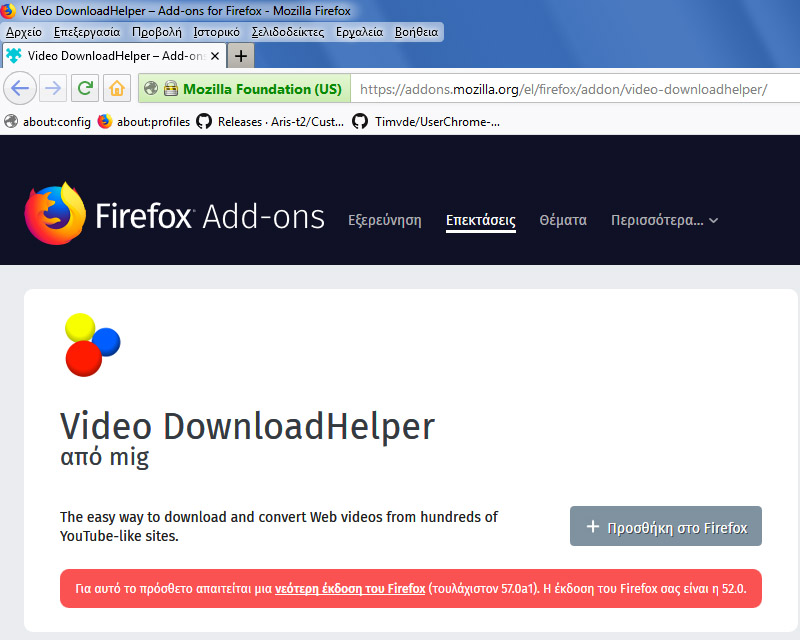Click the URL address field
This screenshot has height=640, width=800.
(x=574, y=89)
